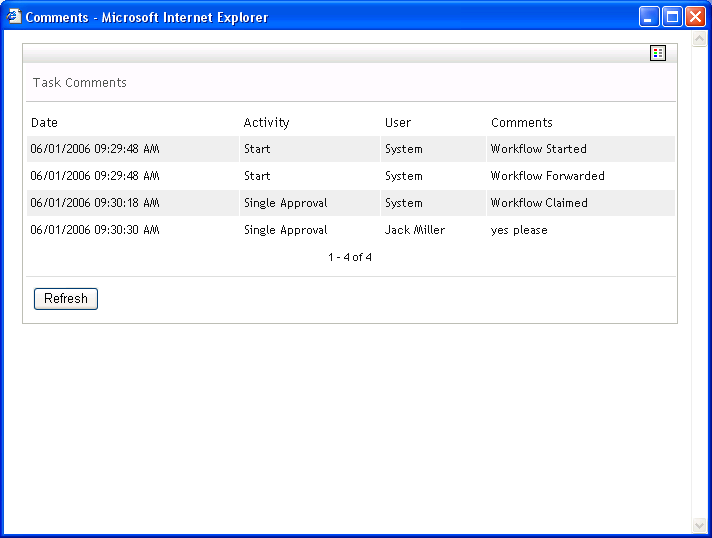Maximize the Comments window

(x=672, y=17)
